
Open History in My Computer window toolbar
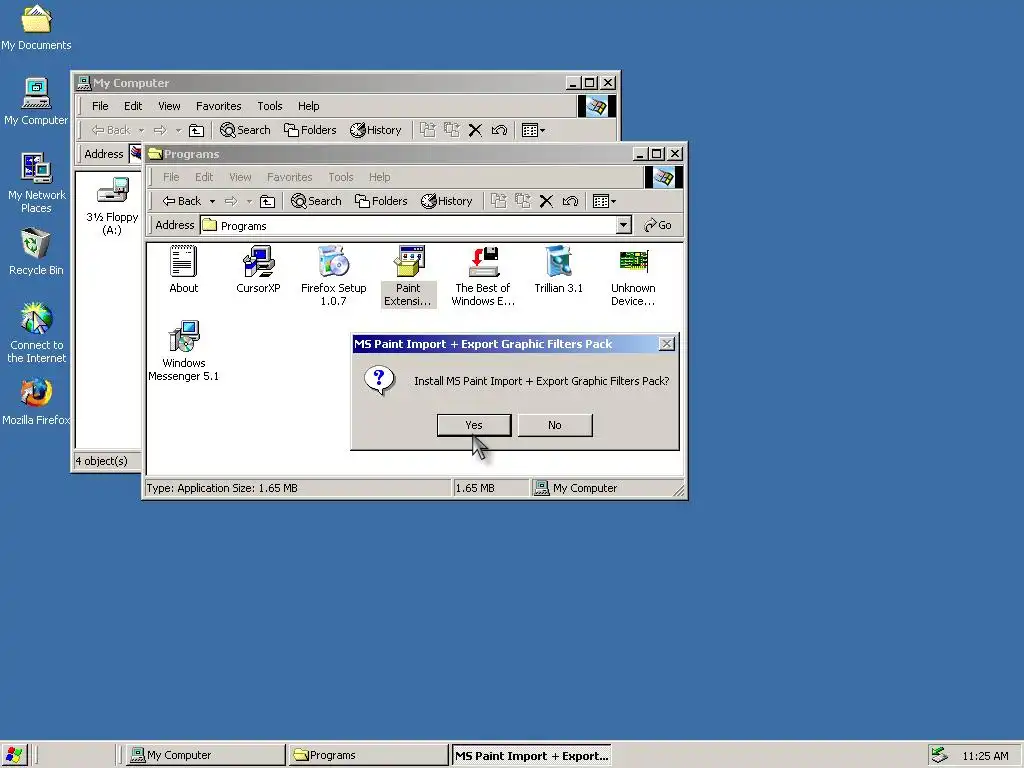pyautogui.click(x=376, y=130)
